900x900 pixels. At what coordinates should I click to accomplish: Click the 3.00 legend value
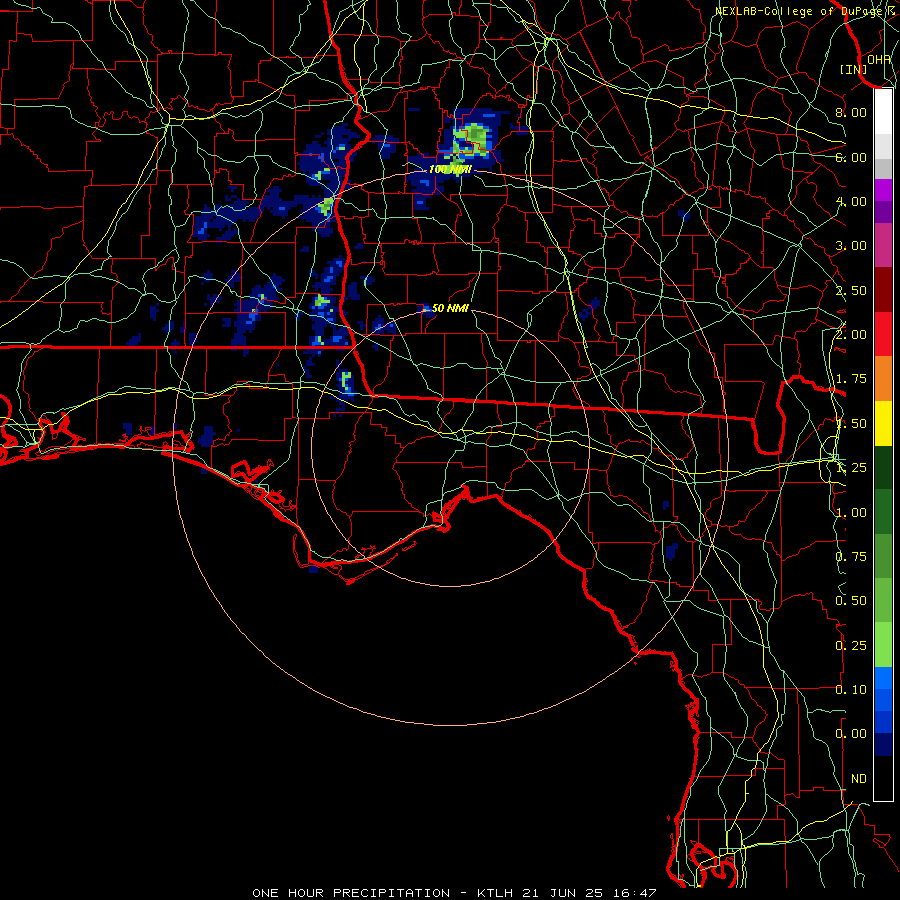tap(851, 246)
